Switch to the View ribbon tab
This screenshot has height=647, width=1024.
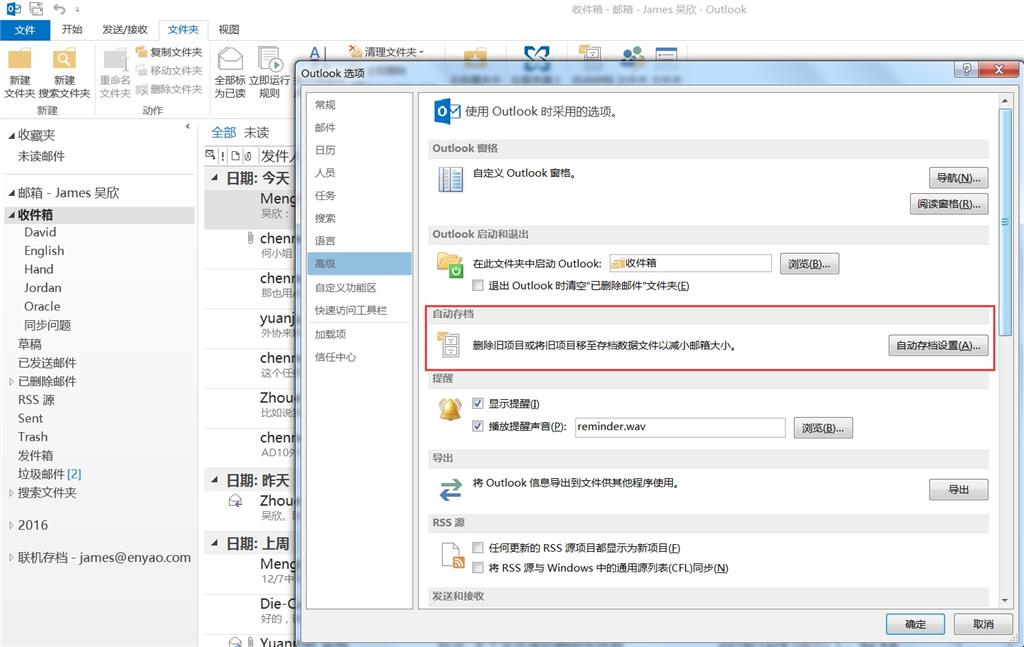tap(229, 29)
